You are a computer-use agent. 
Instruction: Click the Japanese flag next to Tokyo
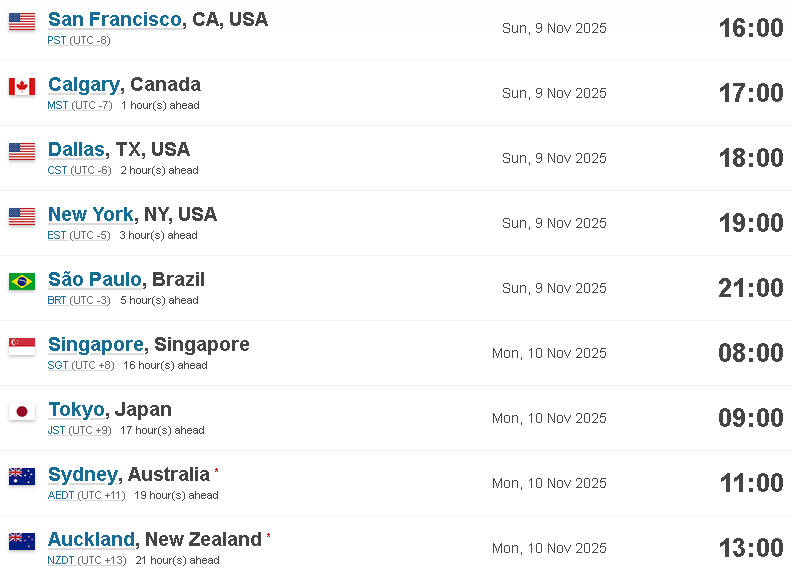pos(22,412)
